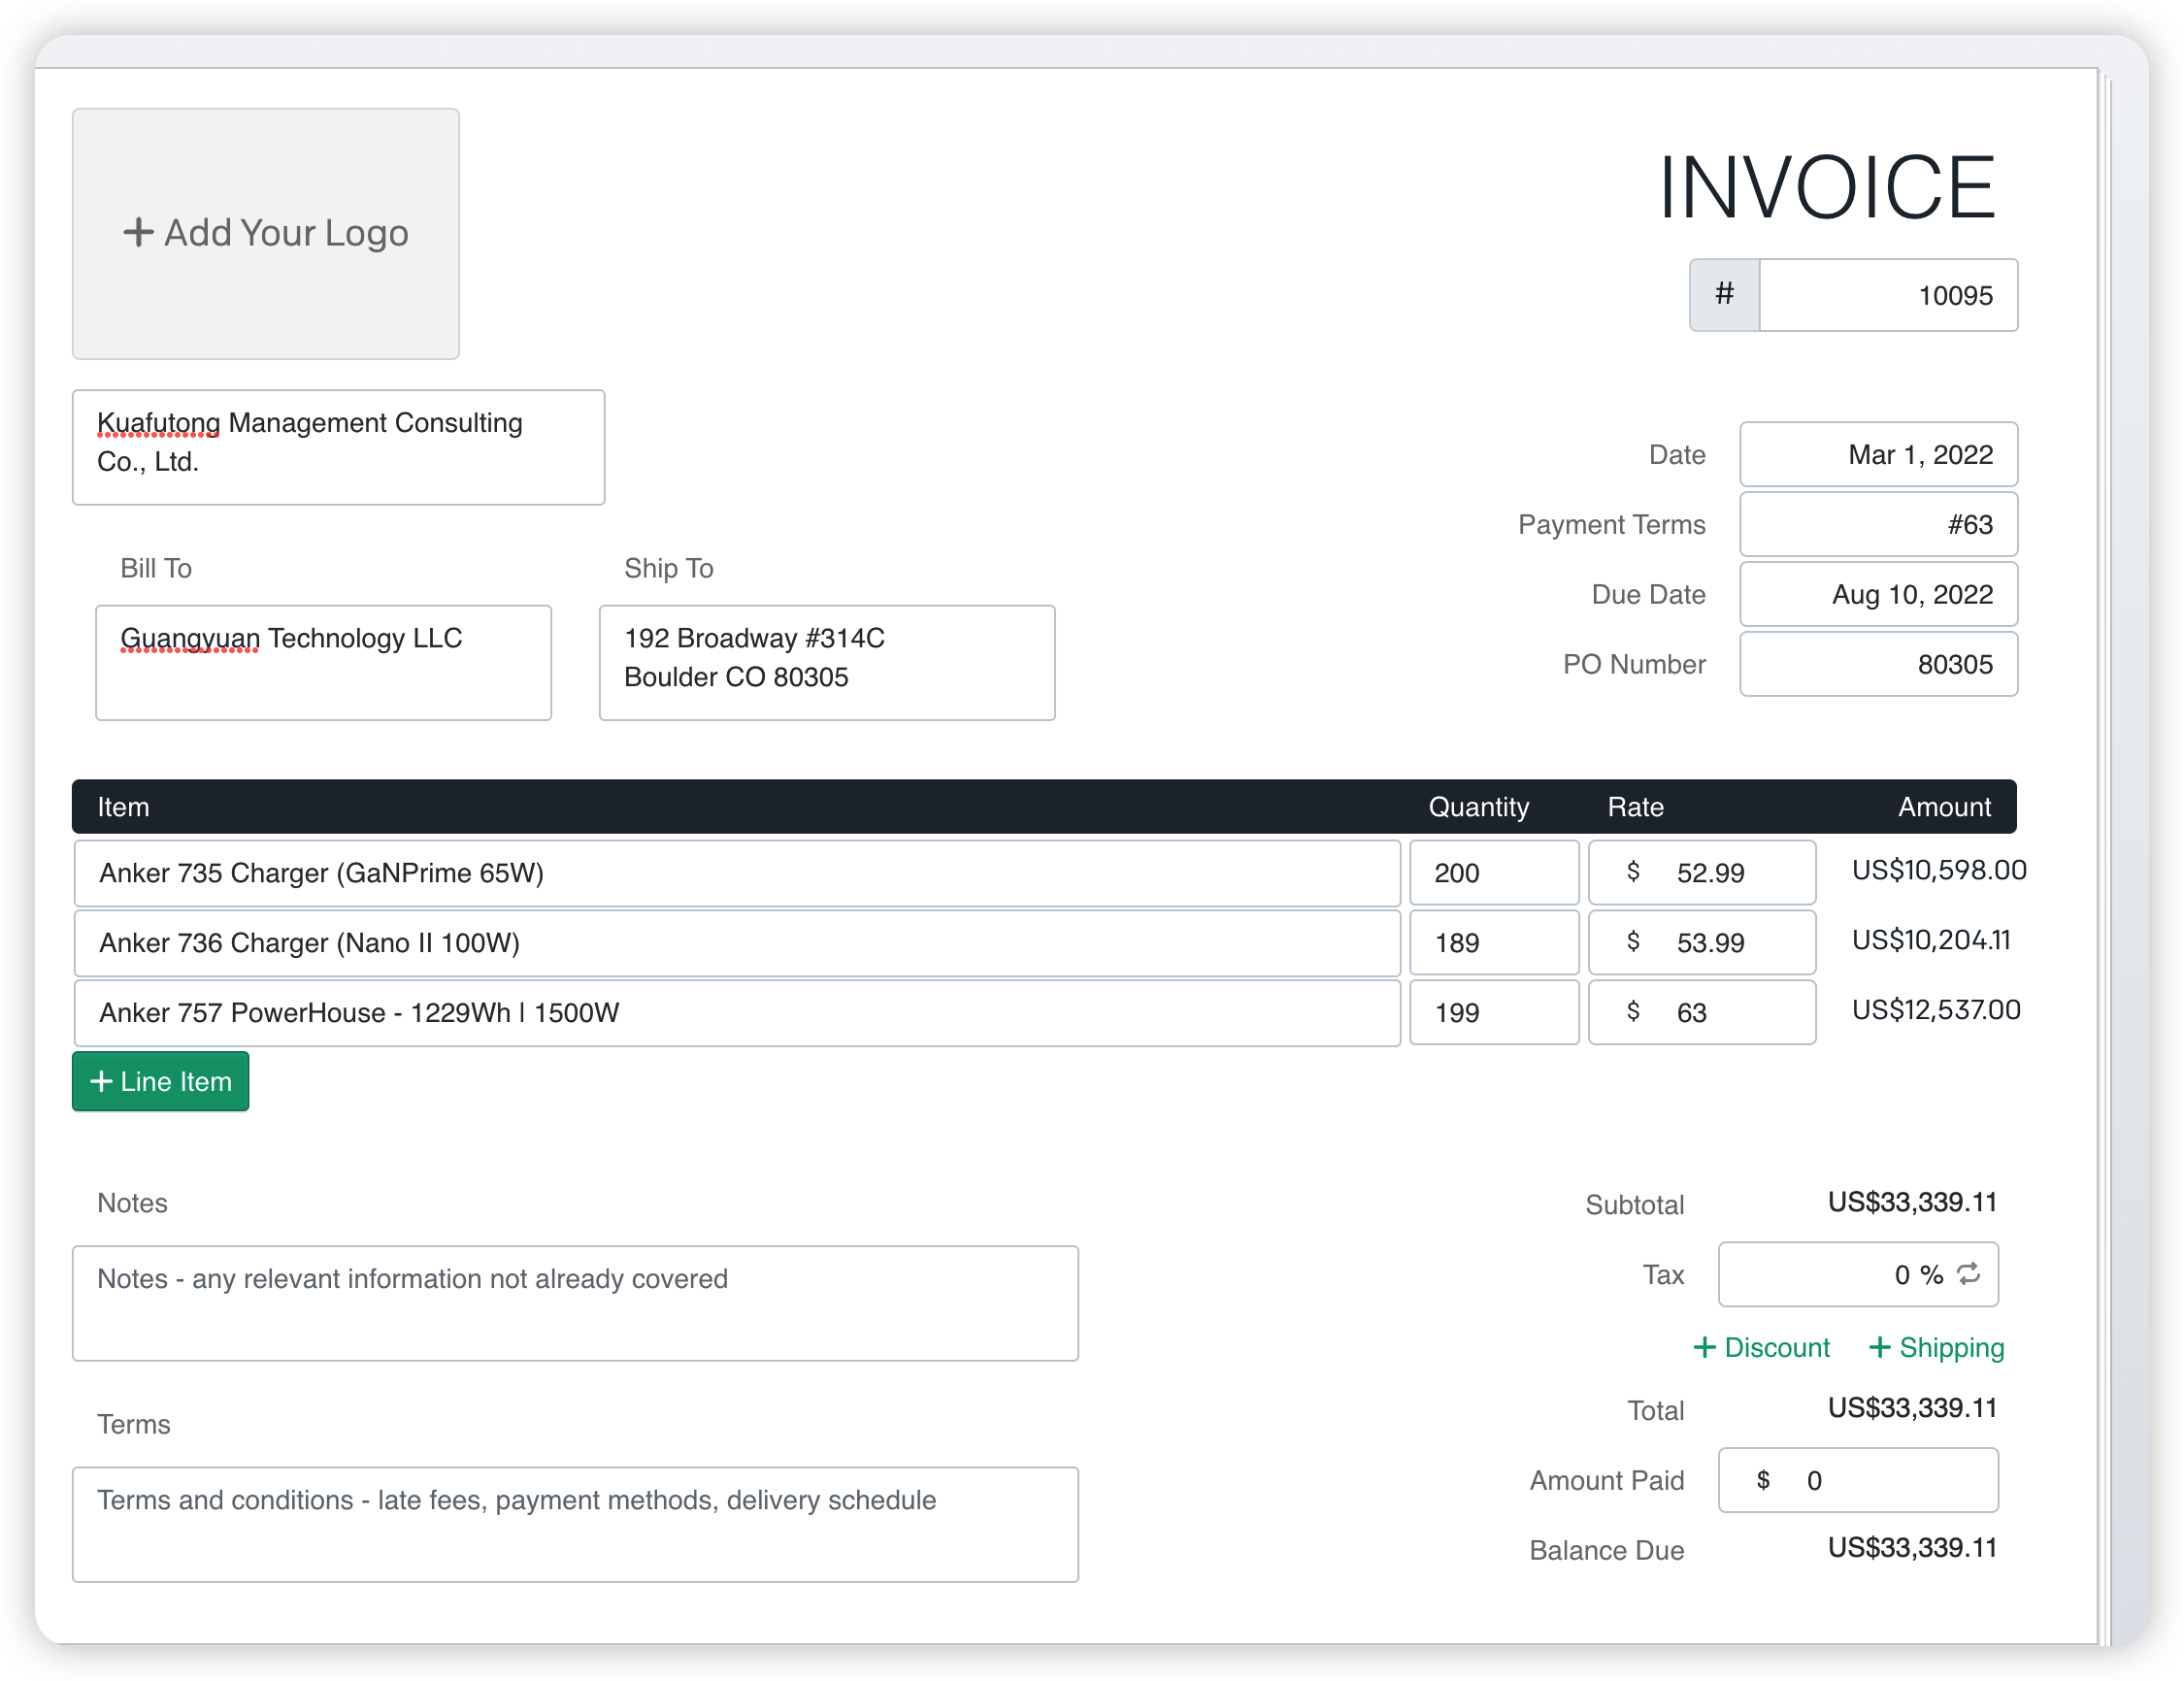Edit the PO Number field 80305
Viewport: 2184px width, 1681px height.
tap(1878, 664)
